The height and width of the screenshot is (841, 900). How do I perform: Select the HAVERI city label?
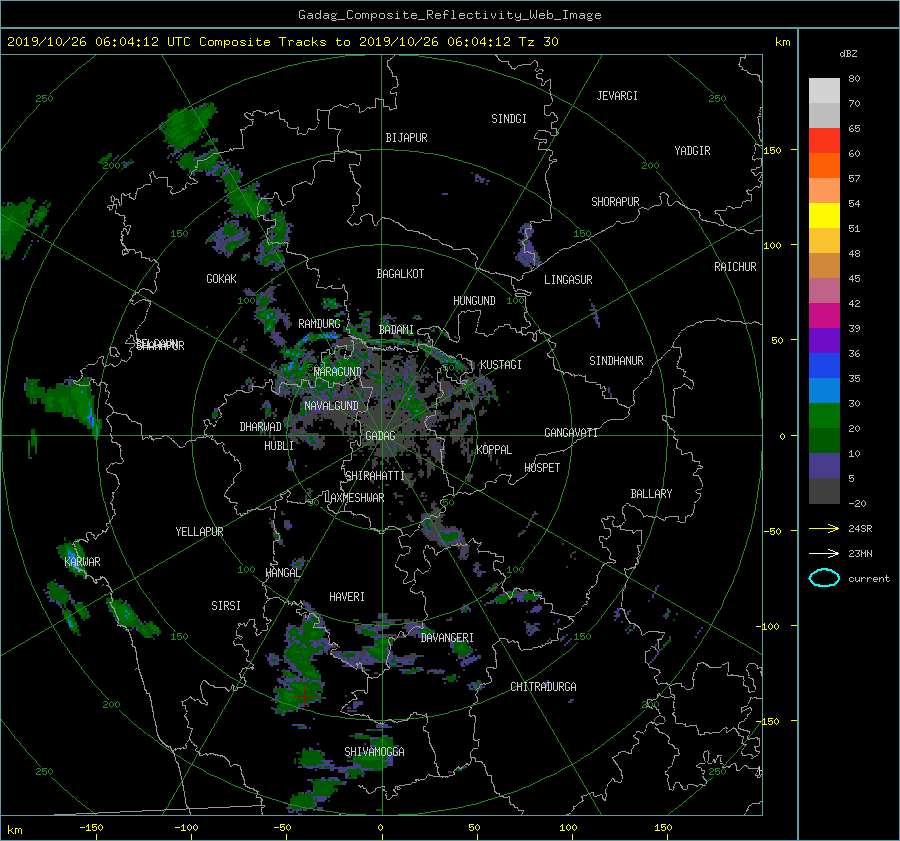tap(347, 597)
